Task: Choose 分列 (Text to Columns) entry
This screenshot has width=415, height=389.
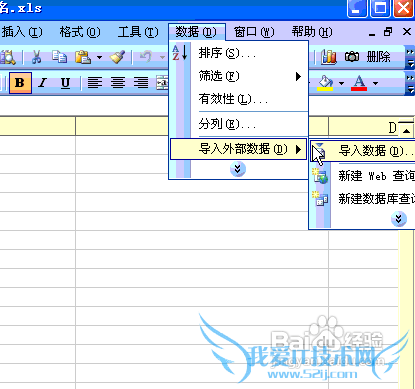Action: (238, 124)
